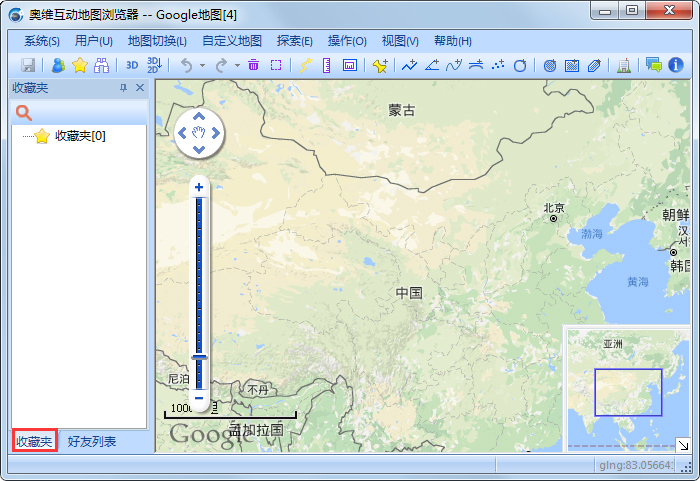Pan the map down with arrow
This screenshot has height=481, width=700.
click(199, 149)
